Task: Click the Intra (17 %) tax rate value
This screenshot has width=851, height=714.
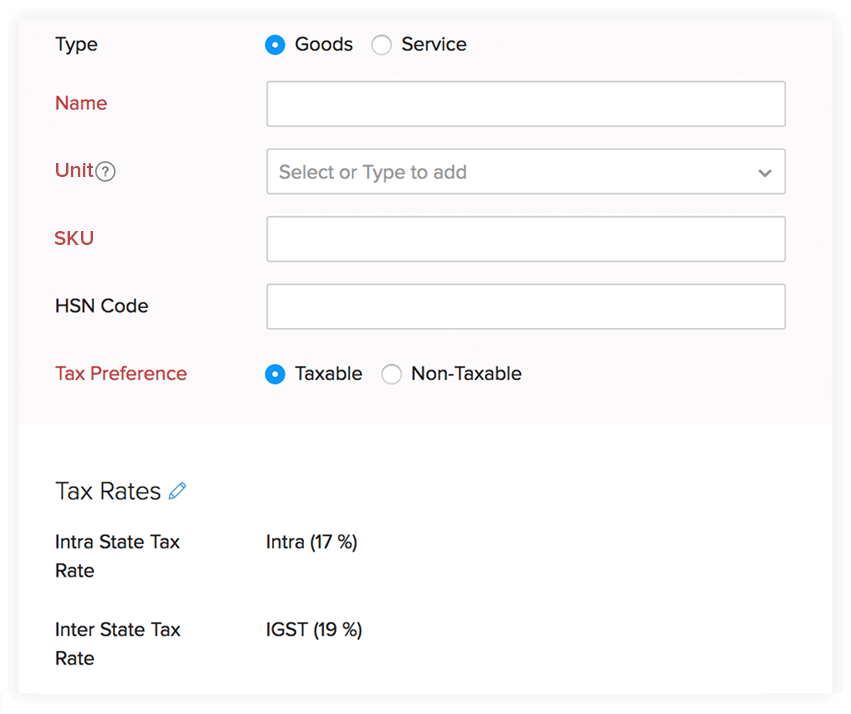Action: [x=312, y=542]
